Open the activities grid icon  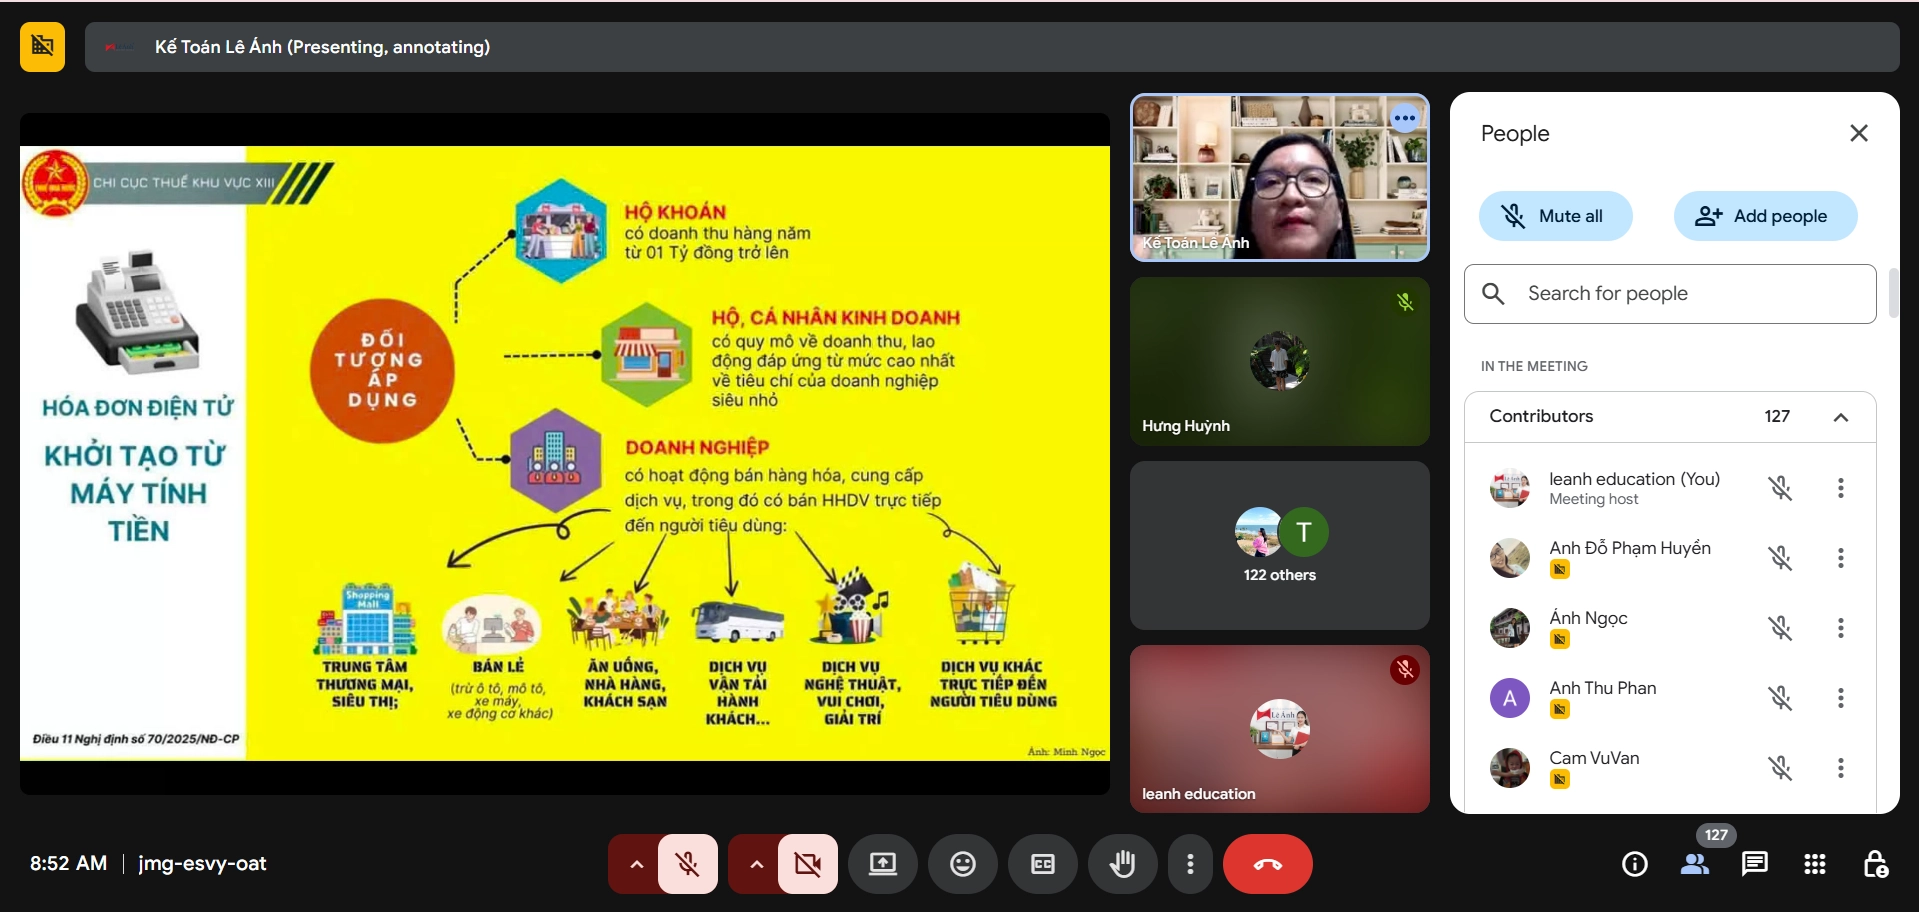pyautogui.click(x=1814, y=864)
